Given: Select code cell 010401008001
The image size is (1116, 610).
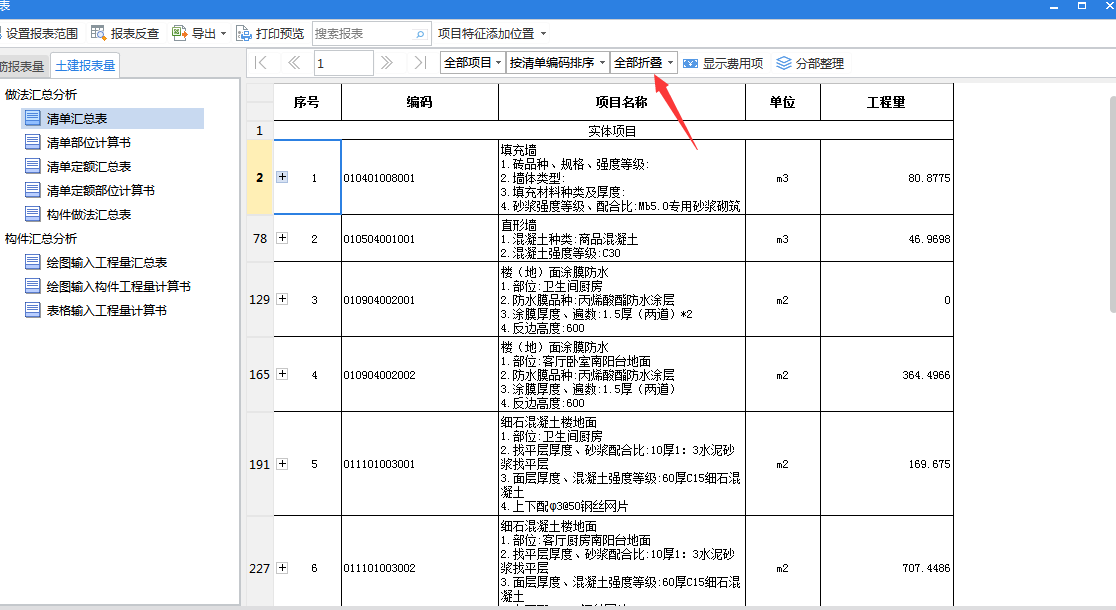Looking at the screenshot, I should (420, 177).
